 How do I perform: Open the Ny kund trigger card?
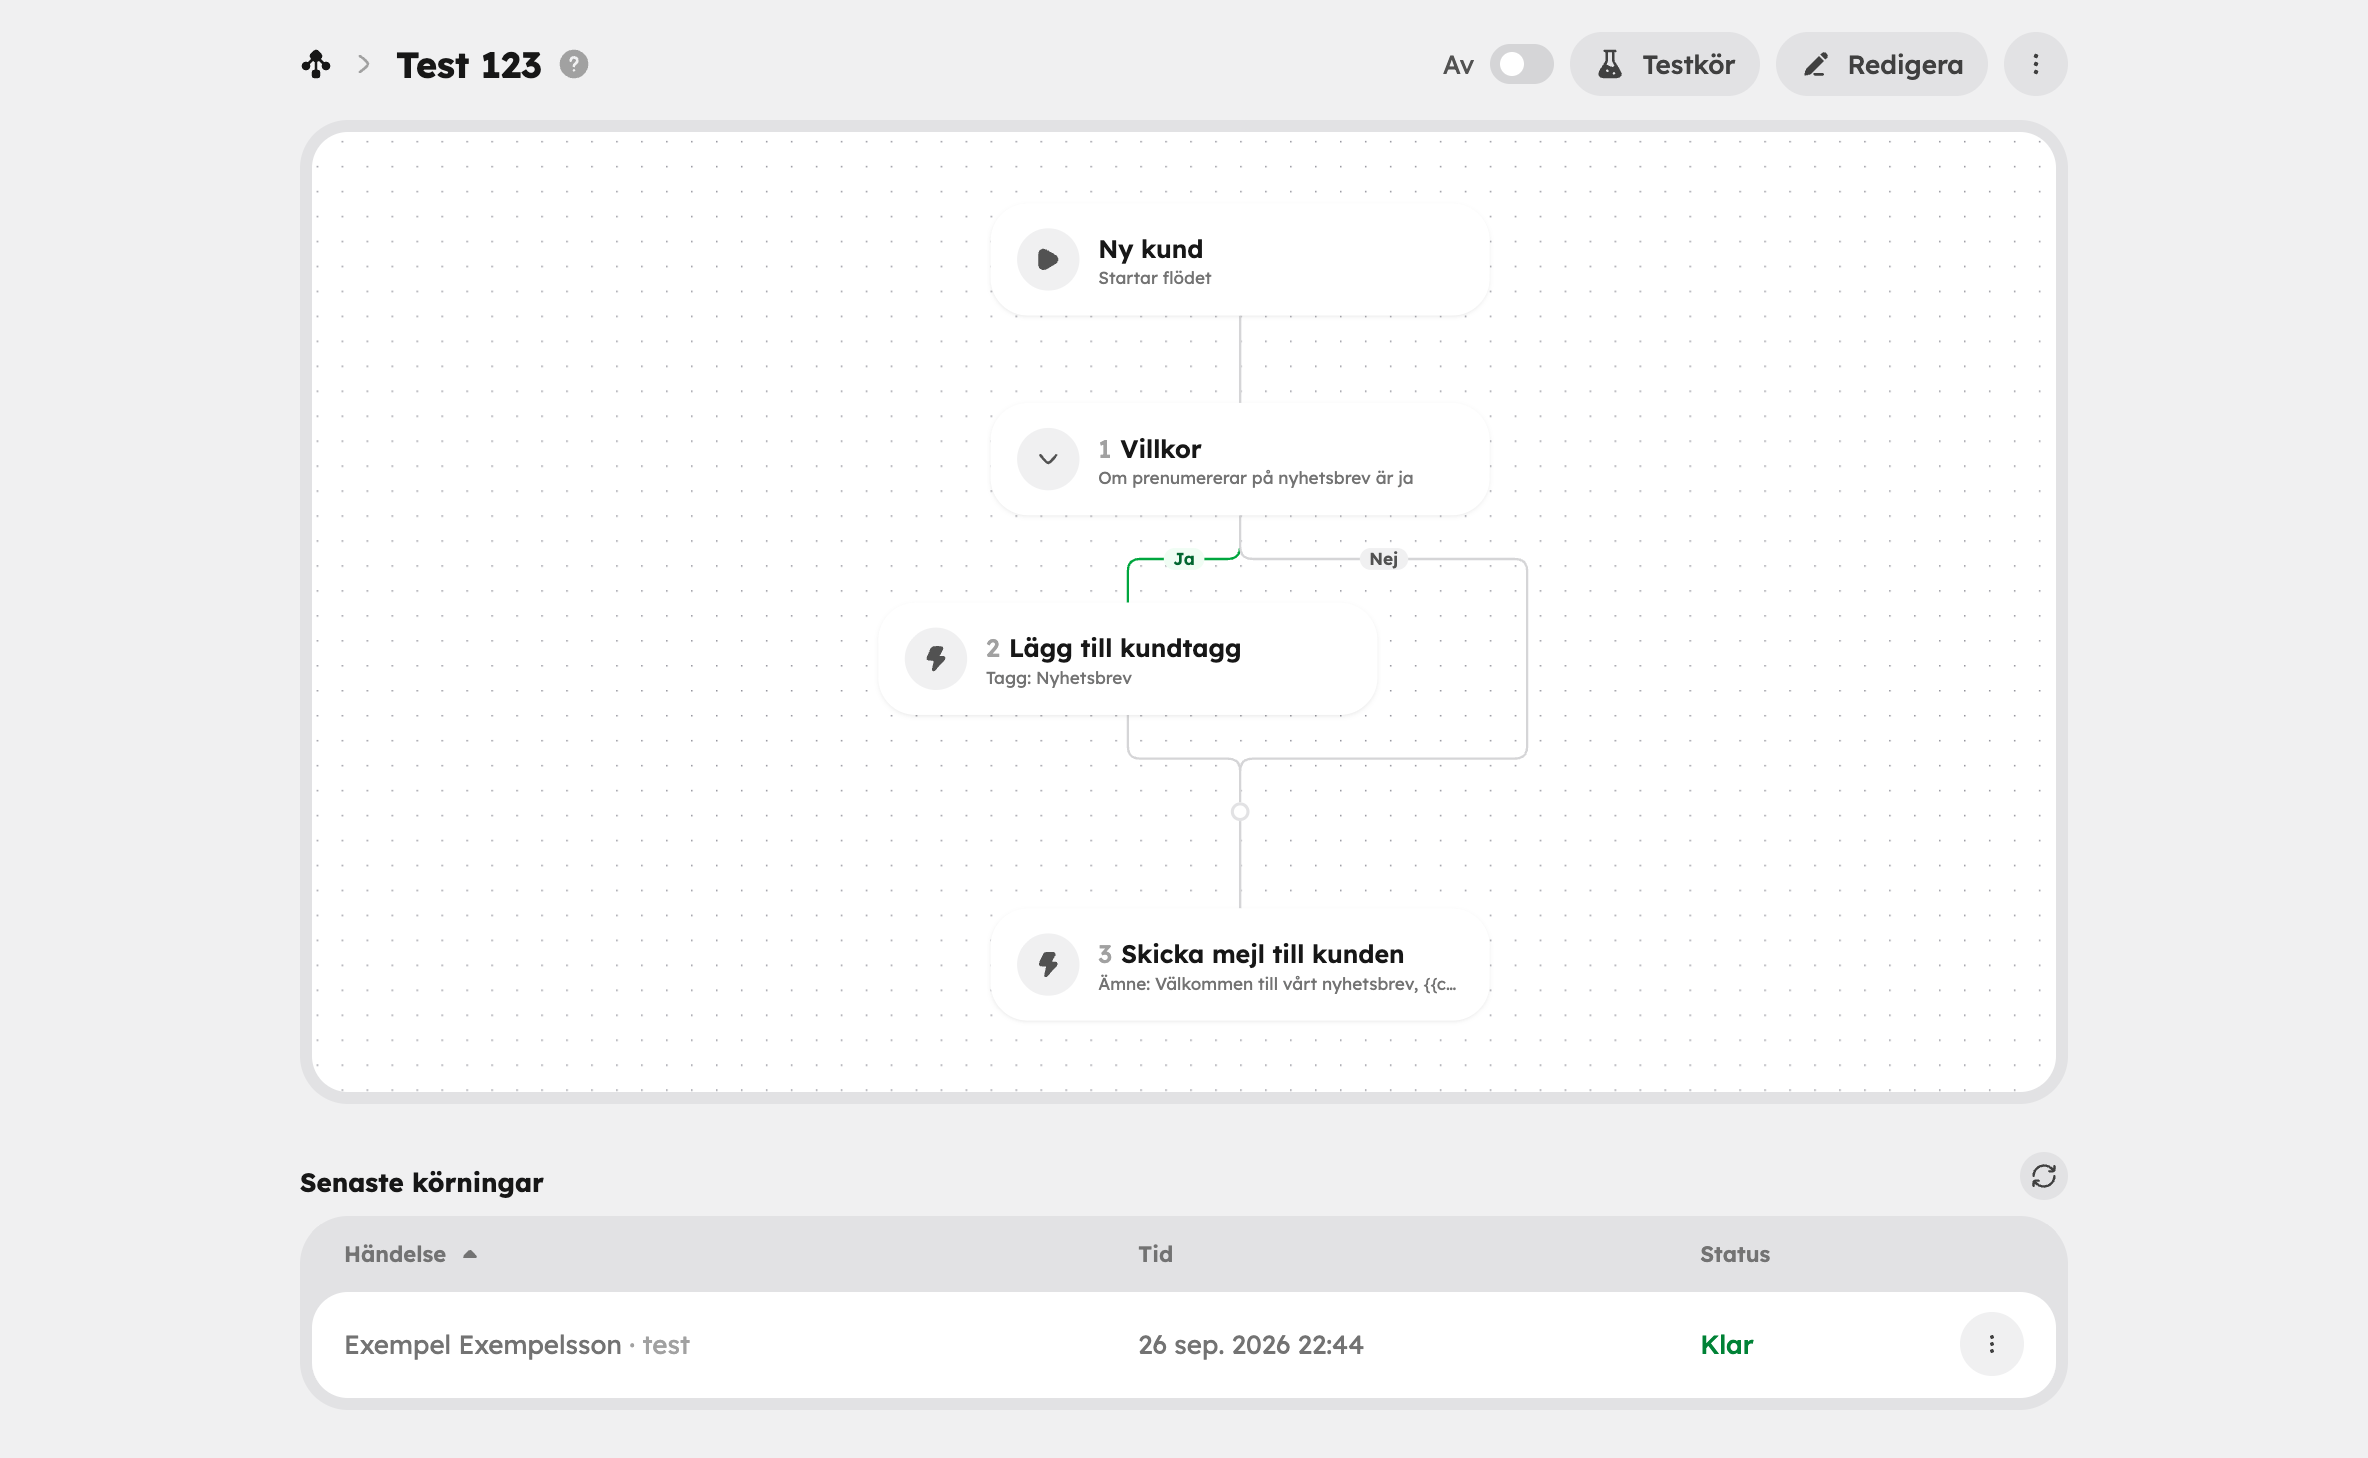point(1240,260)
